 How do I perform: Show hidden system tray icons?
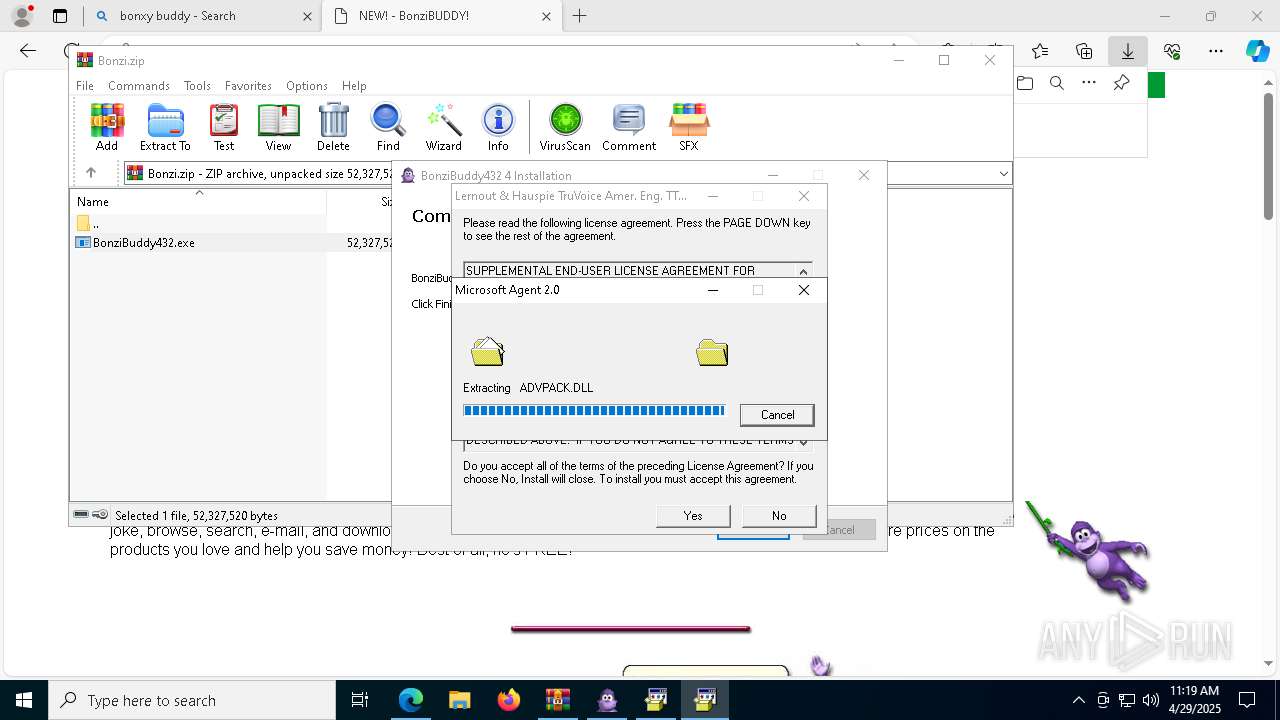tap(1078, 700)
